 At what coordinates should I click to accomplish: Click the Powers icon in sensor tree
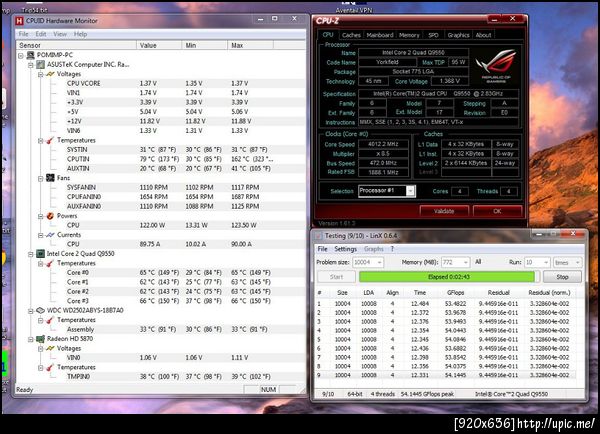point(50,216)
